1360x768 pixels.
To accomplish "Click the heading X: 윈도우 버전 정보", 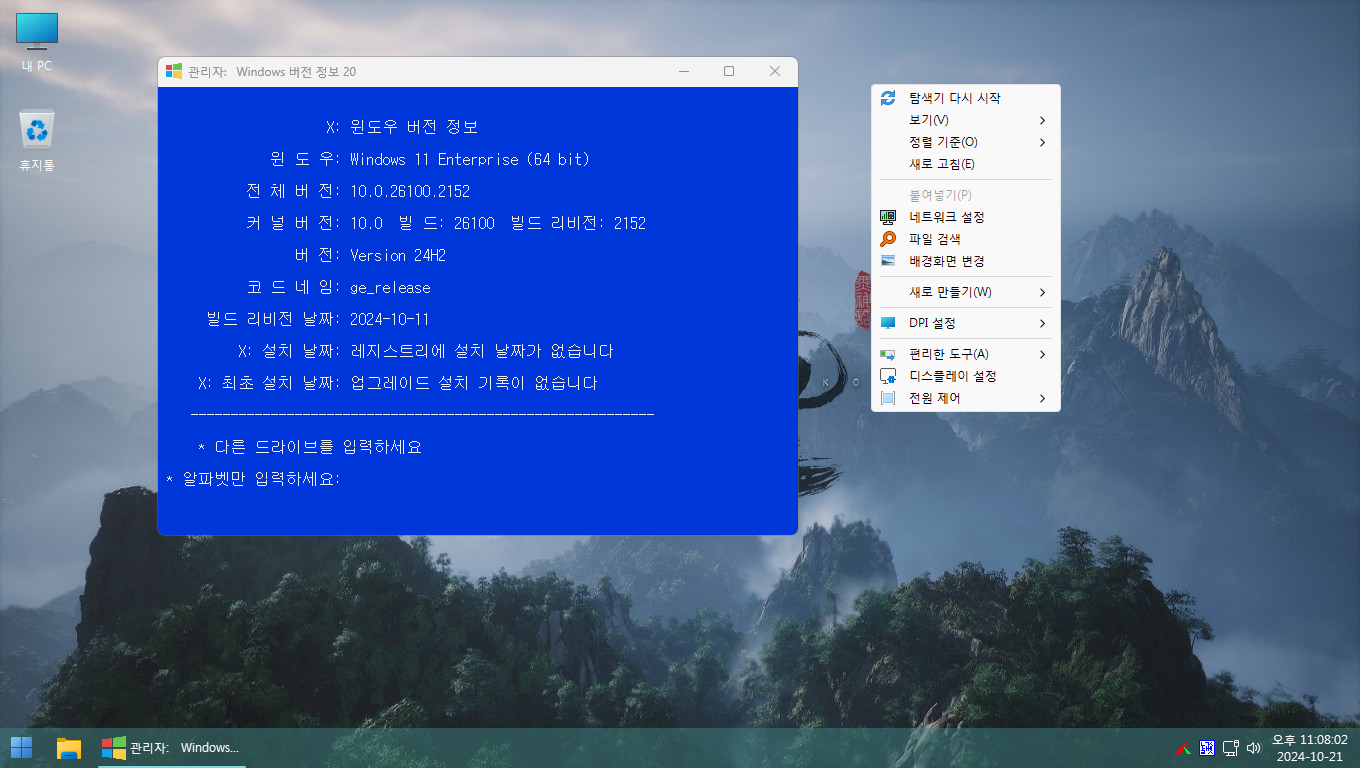I will coord(402,127).
